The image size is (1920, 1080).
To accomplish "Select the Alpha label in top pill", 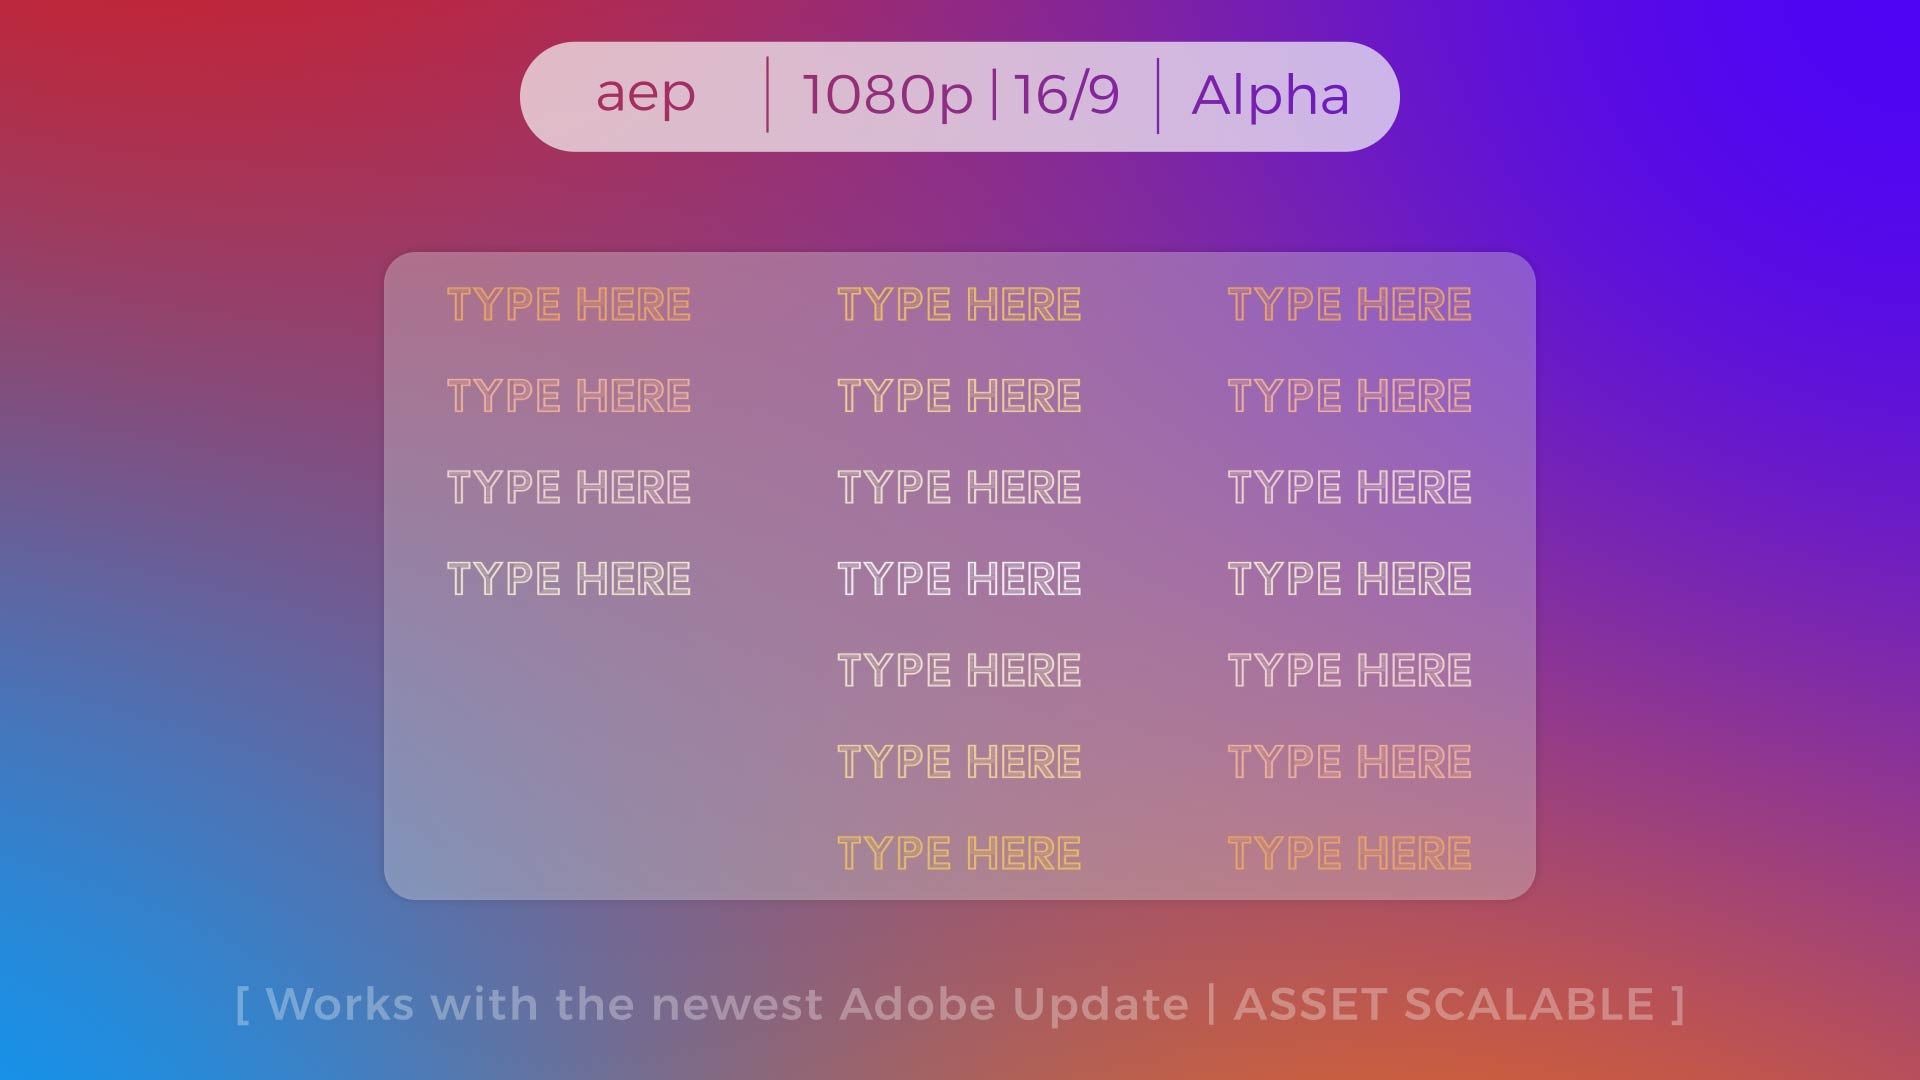I will pos(1270,96).
